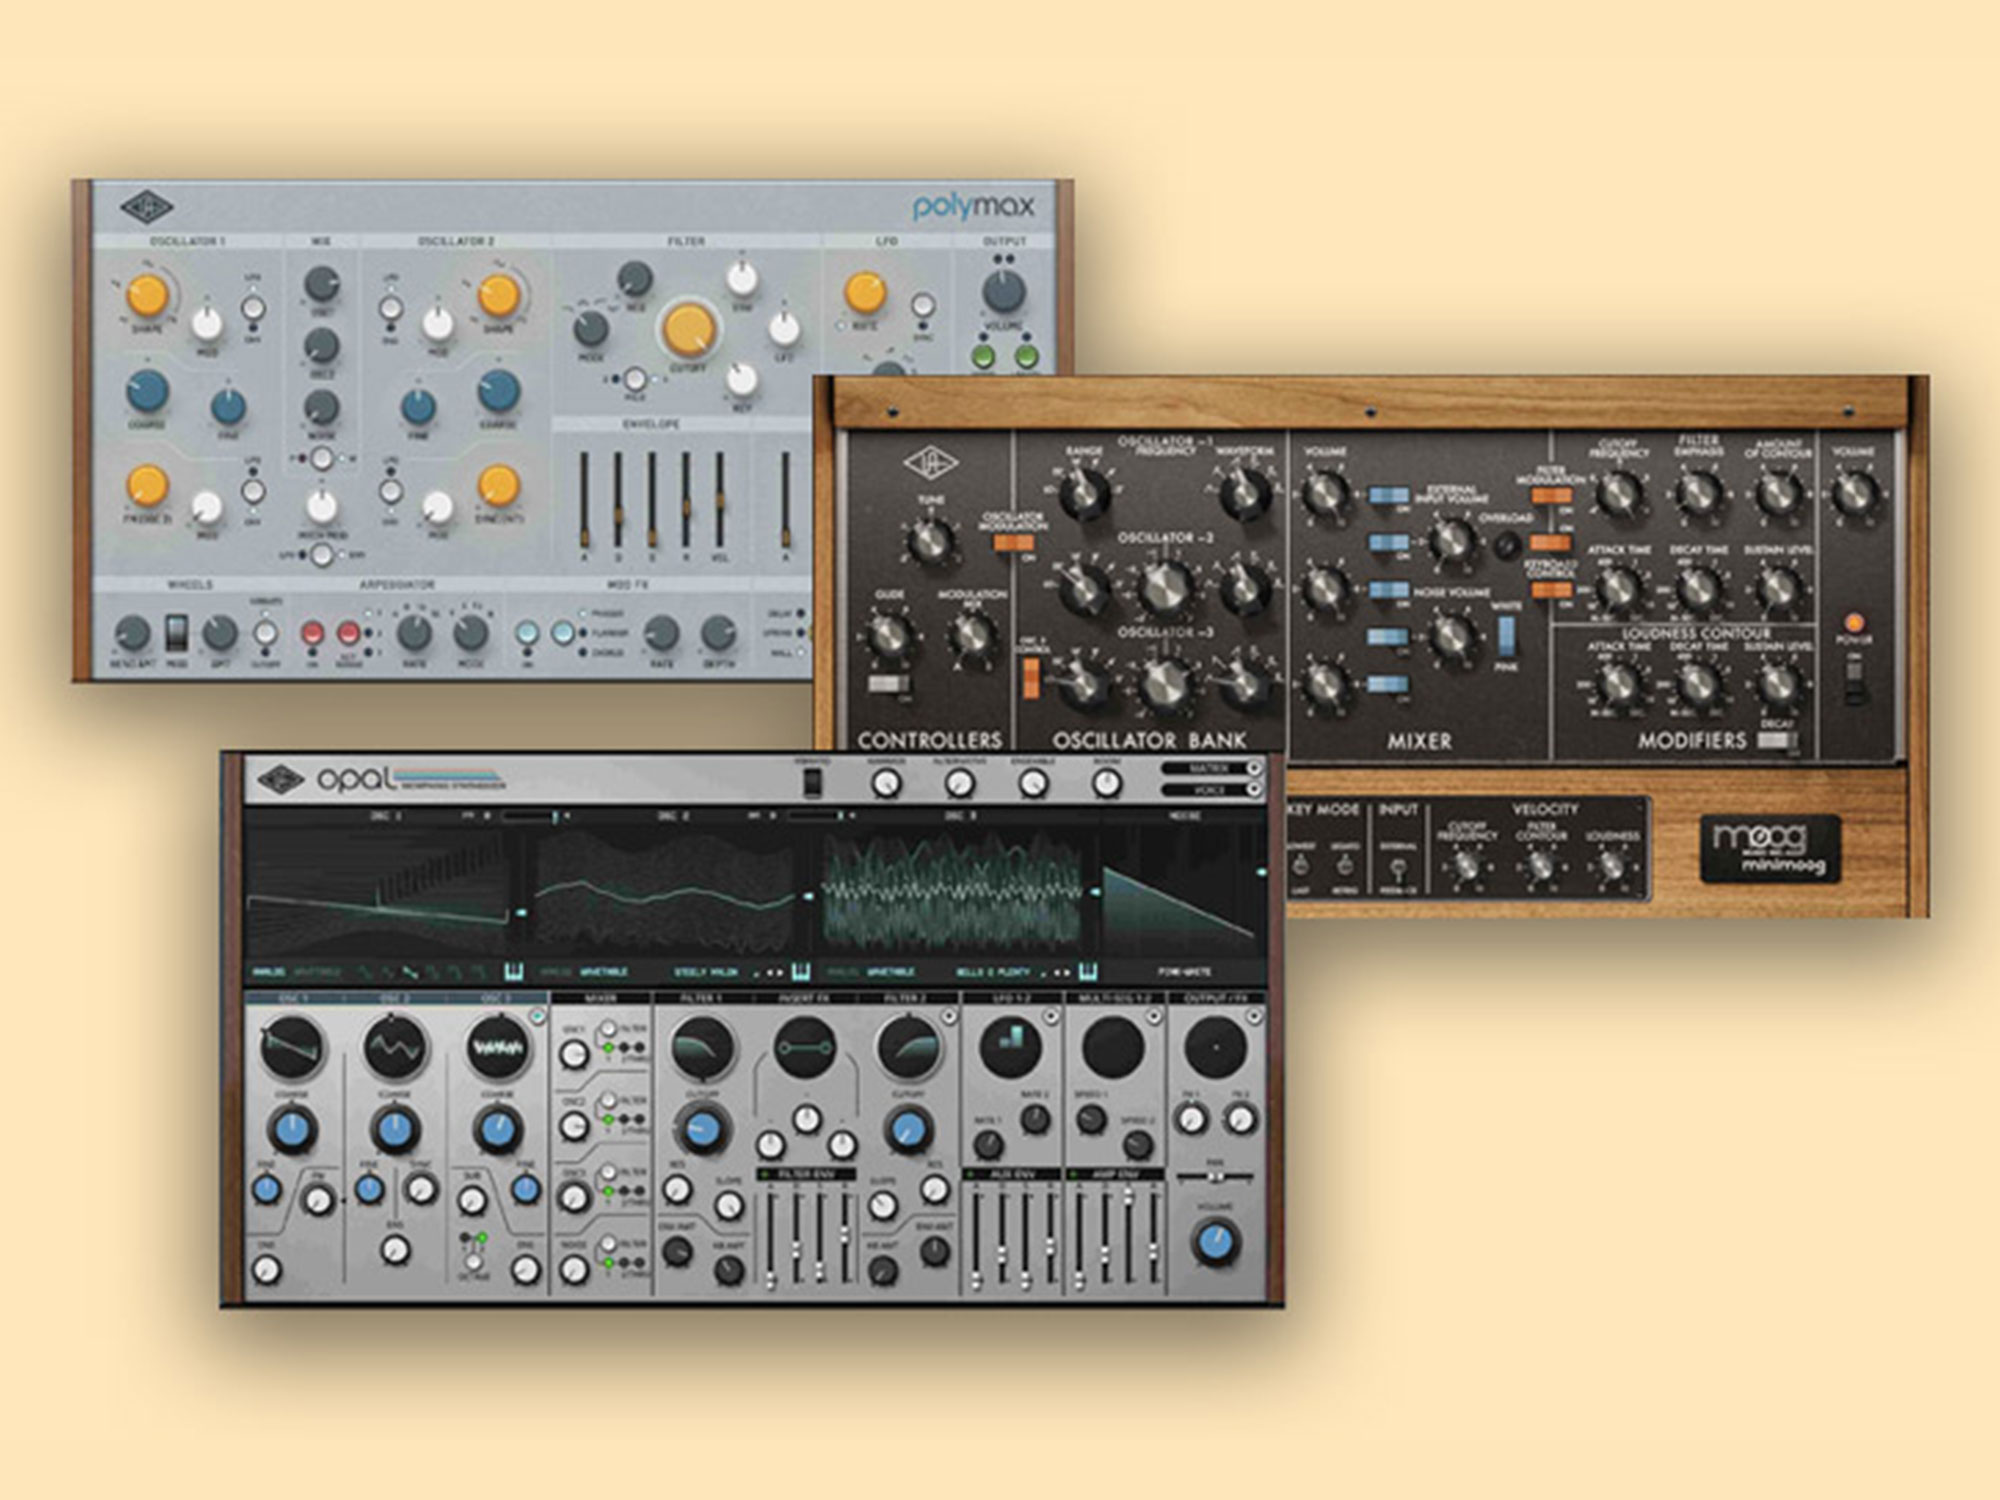
Task: Toggle the Minimoog Oscillator Modulation switch
Action: tap(1012, 543)
